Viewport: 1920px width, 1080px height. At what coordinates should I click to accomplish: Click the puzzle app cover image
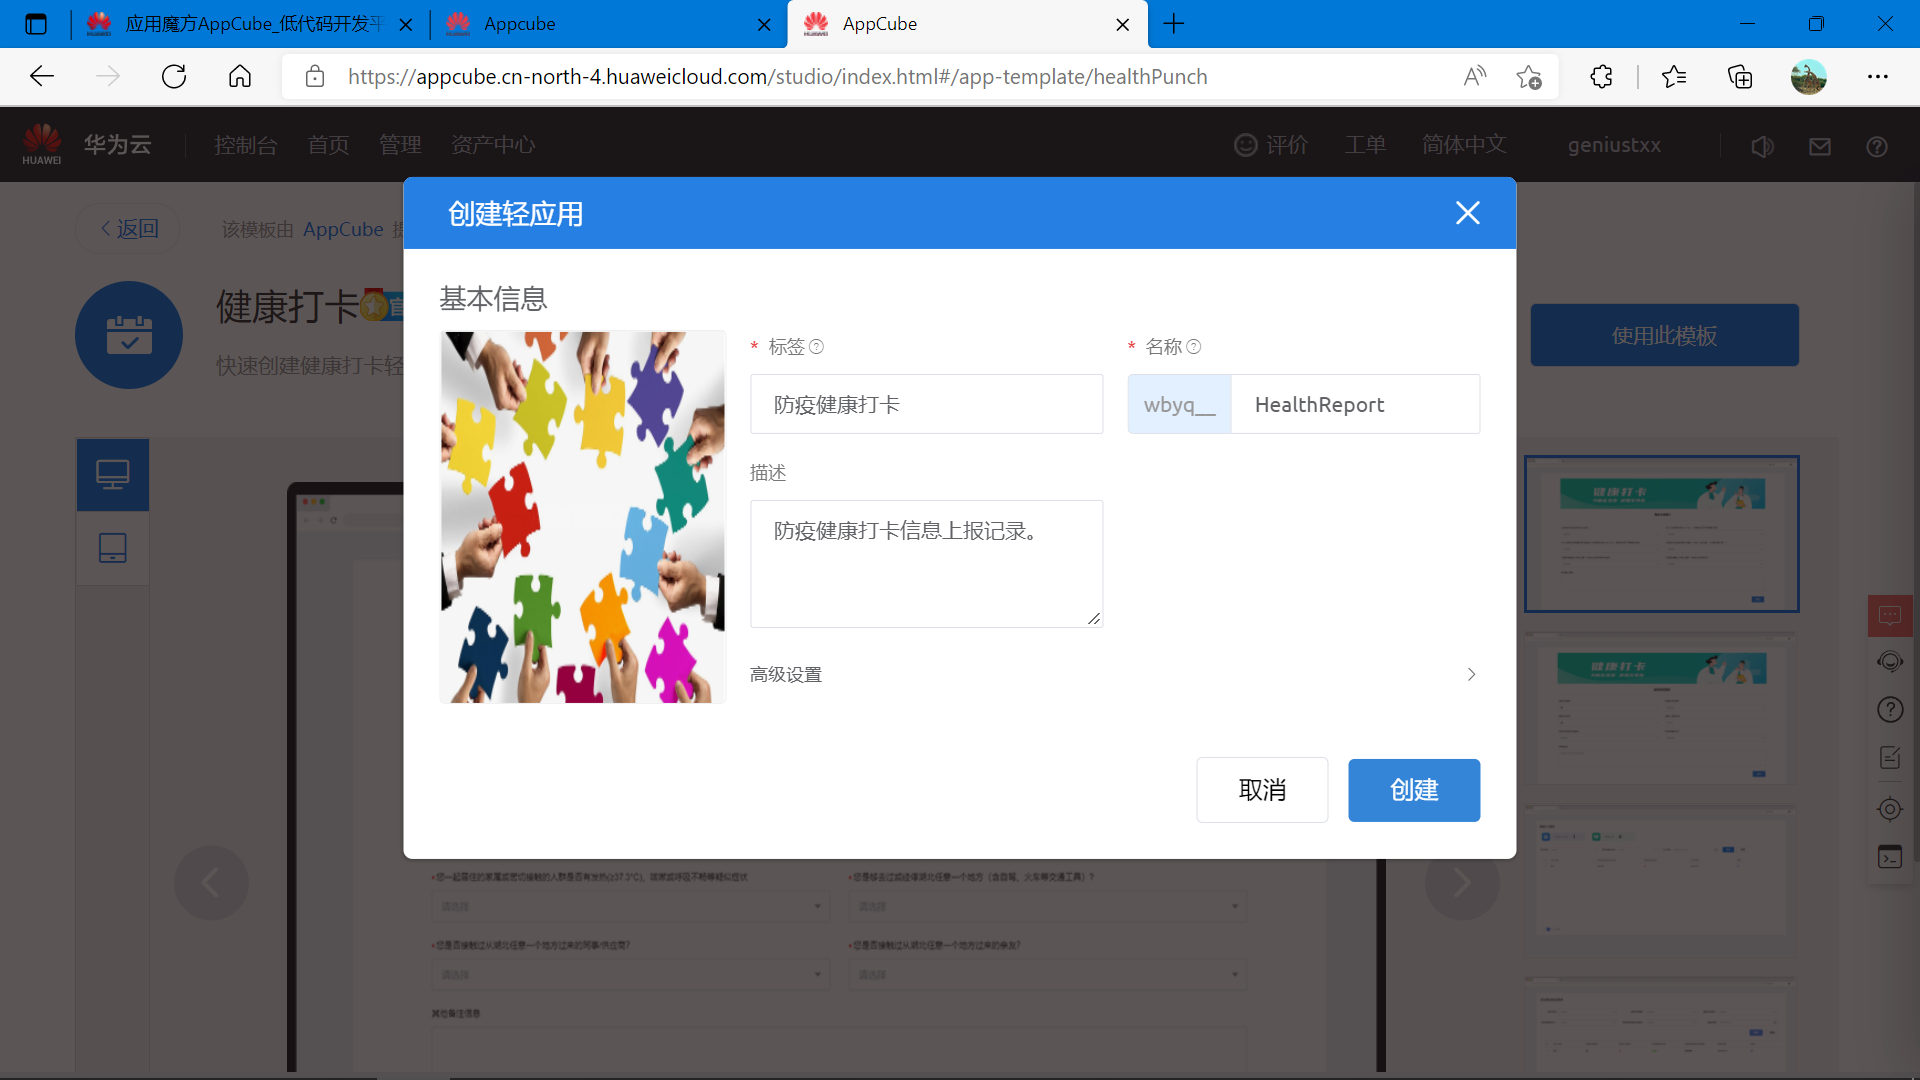583,517
